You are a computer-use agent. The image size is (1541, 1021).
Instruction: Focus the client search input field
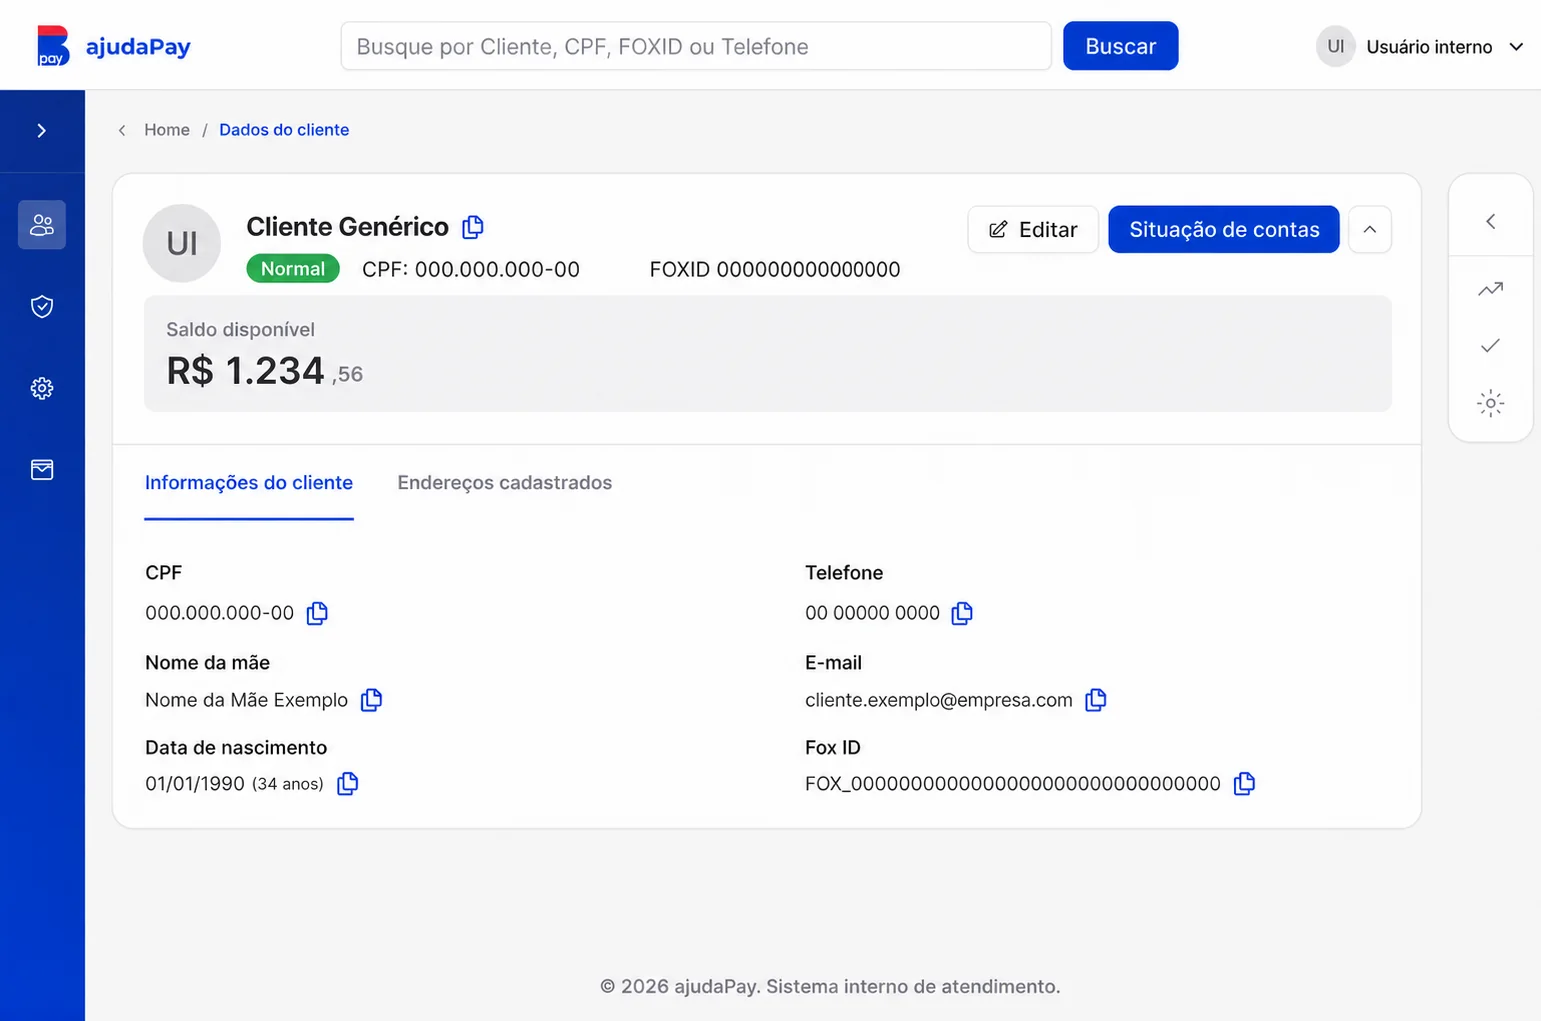pos(696,46)
